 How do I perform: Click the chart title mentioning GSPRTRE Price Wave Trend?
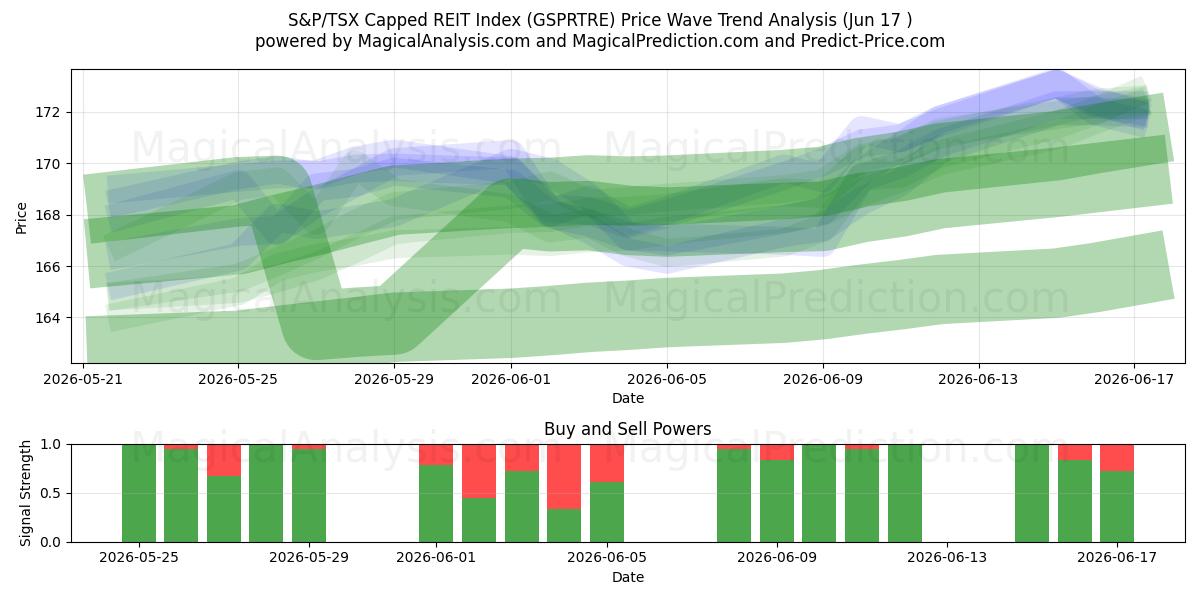(x=600, y=19)
